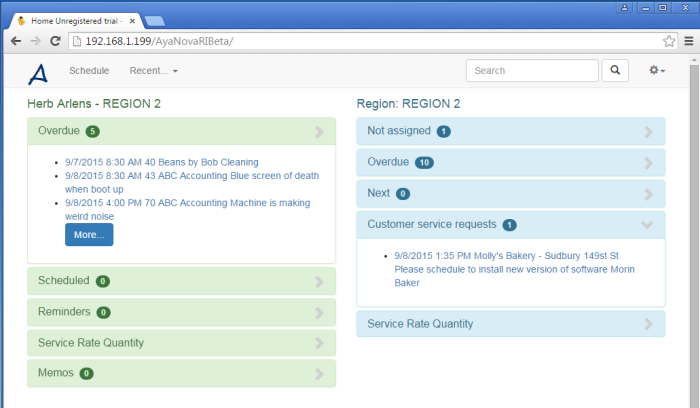The width and height of the screenshot is (700, 408).
Task: Click the Scheduled count badge 0
Action: point(103,281)
